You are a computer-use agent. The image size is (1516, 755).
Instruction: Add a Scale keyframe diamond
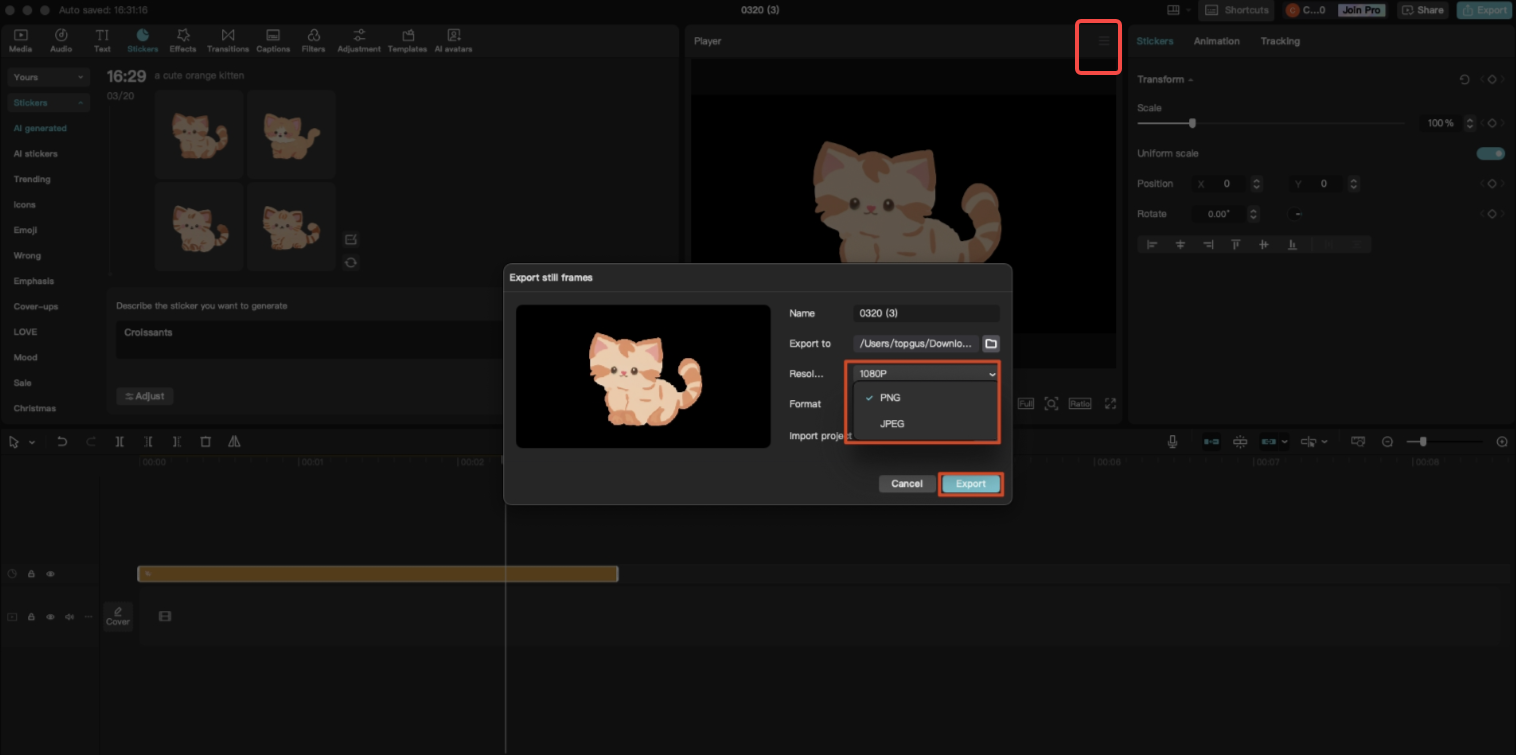point(1491,123)
